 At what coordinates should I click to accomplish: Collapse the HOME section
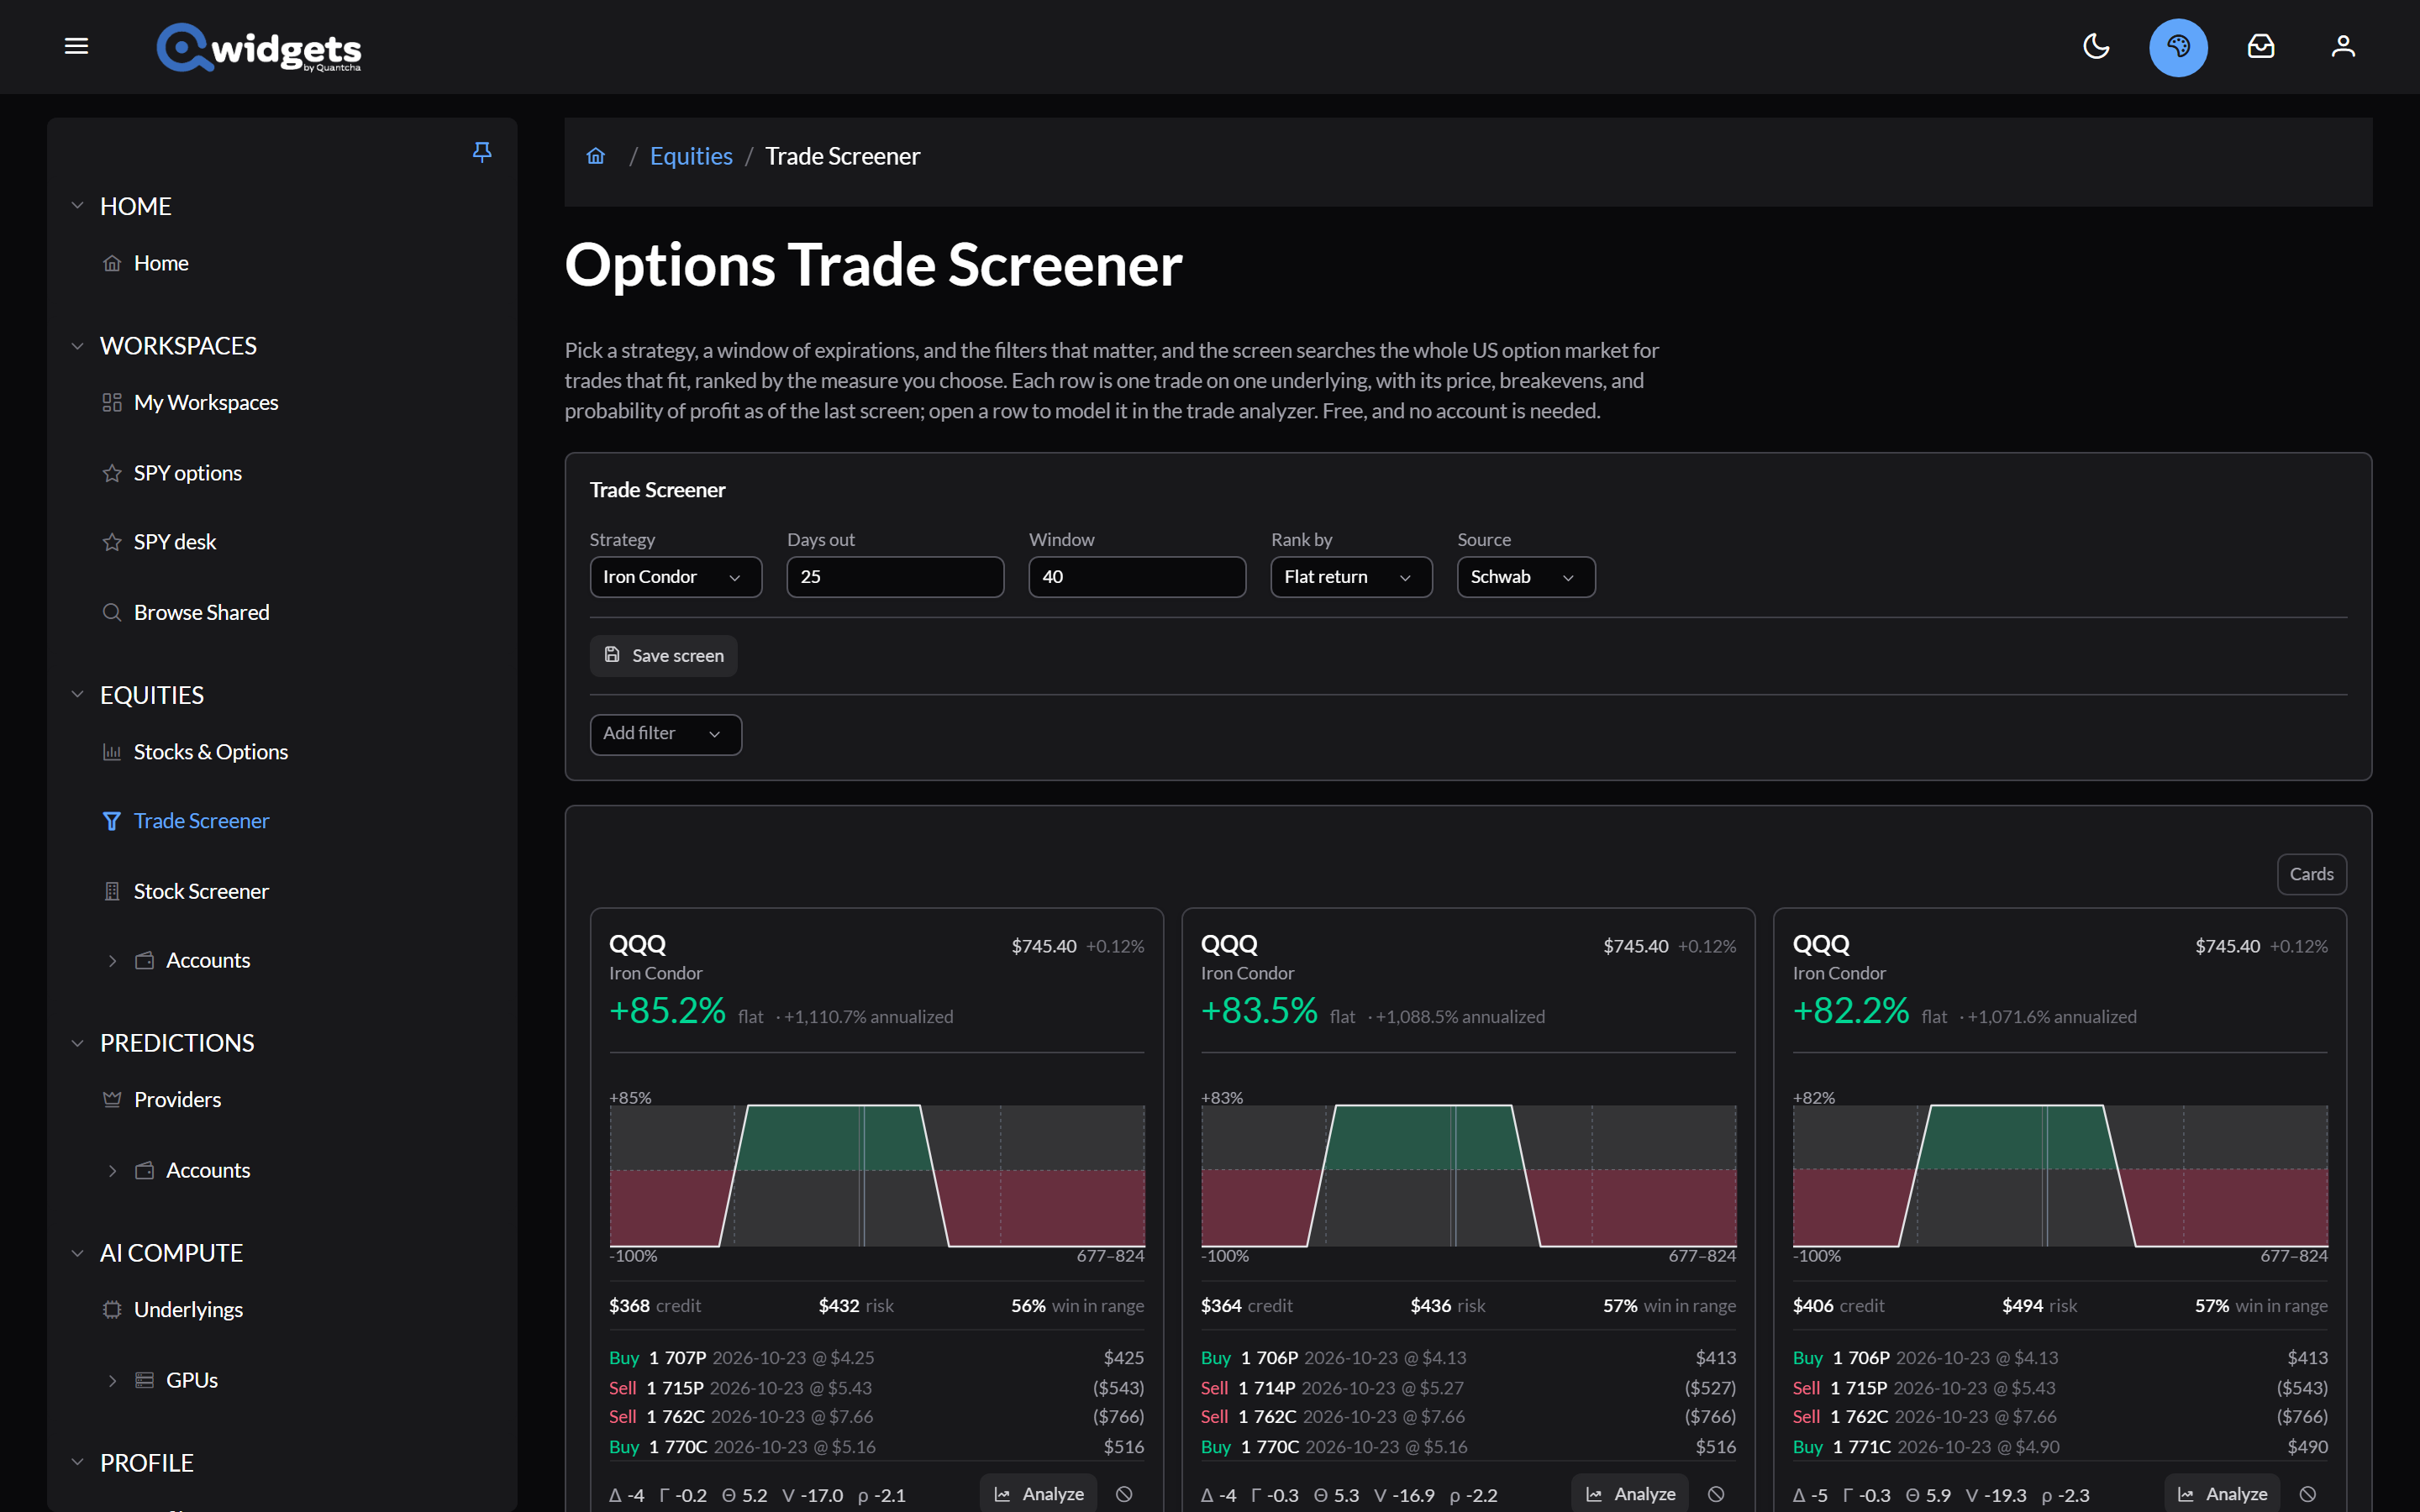click(x=77, y=206)
